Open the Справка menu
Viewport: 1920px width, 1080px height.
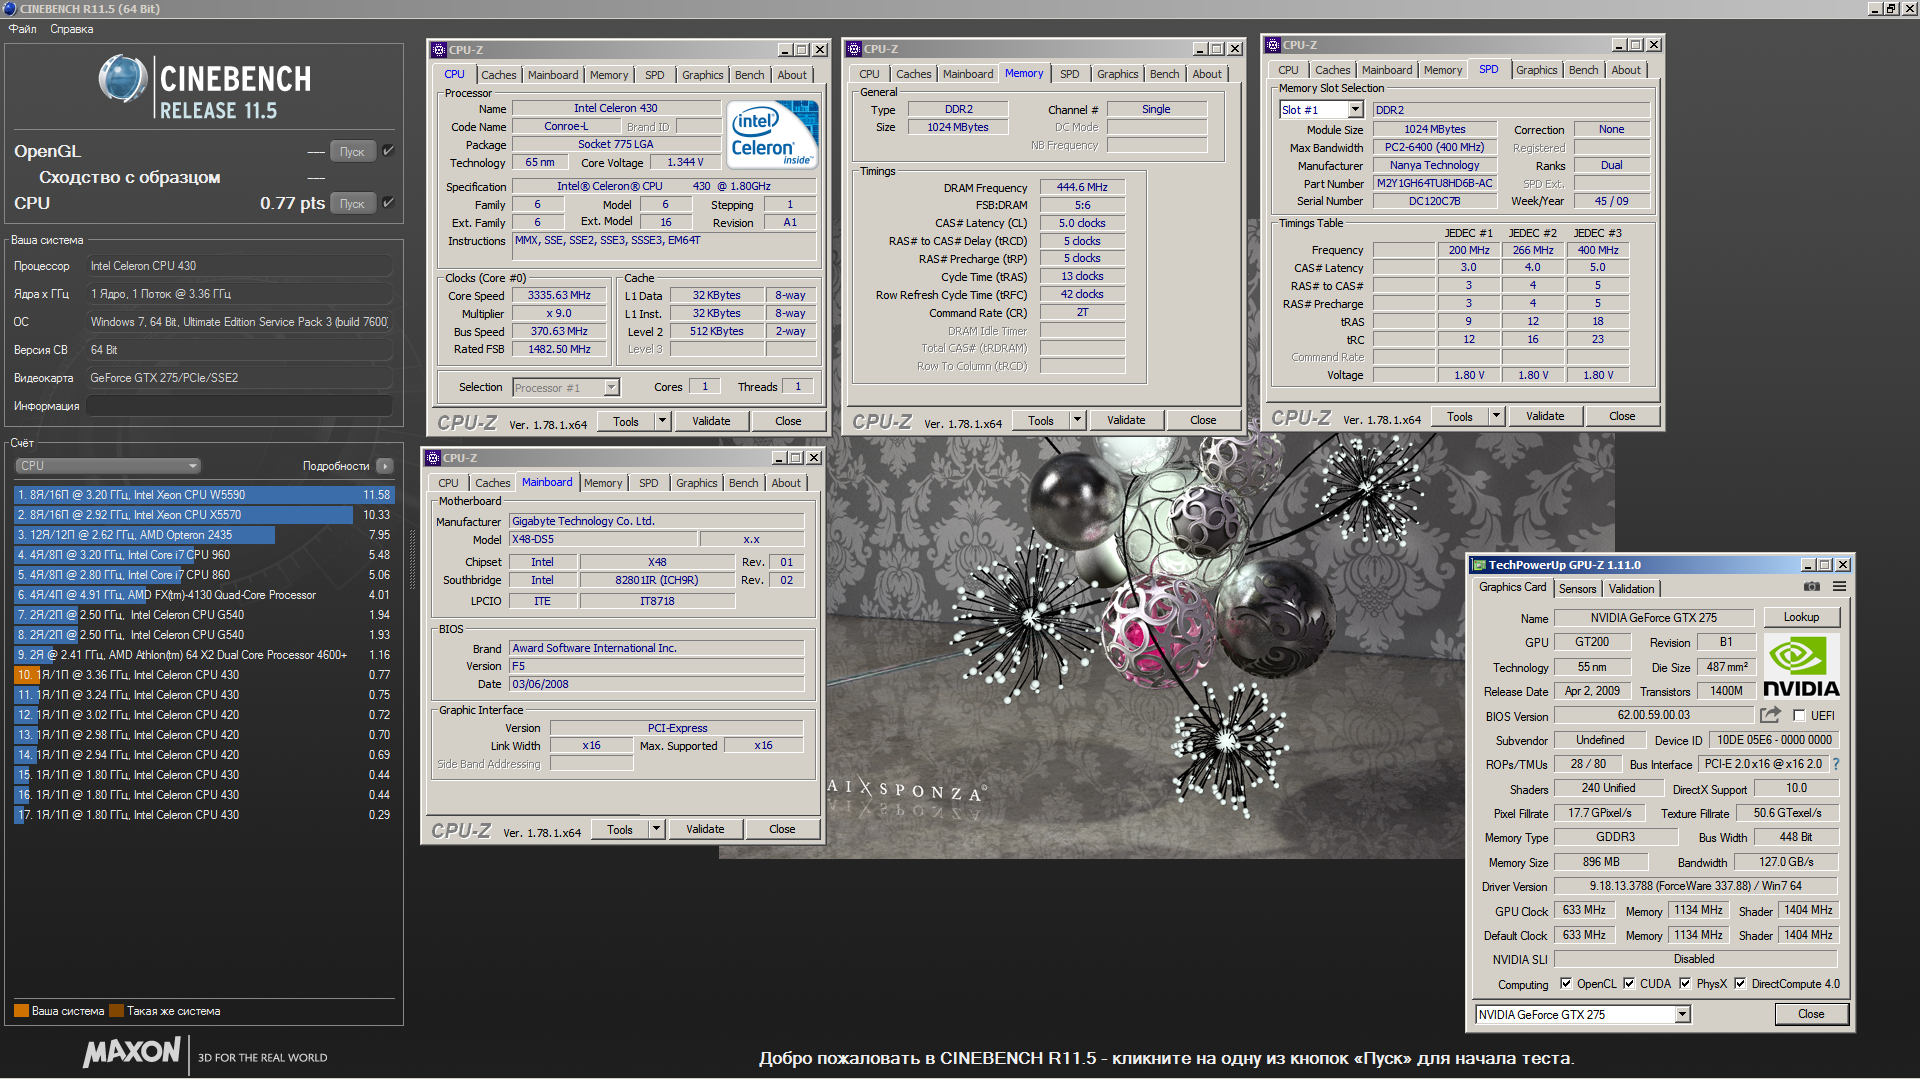[72, 29]
